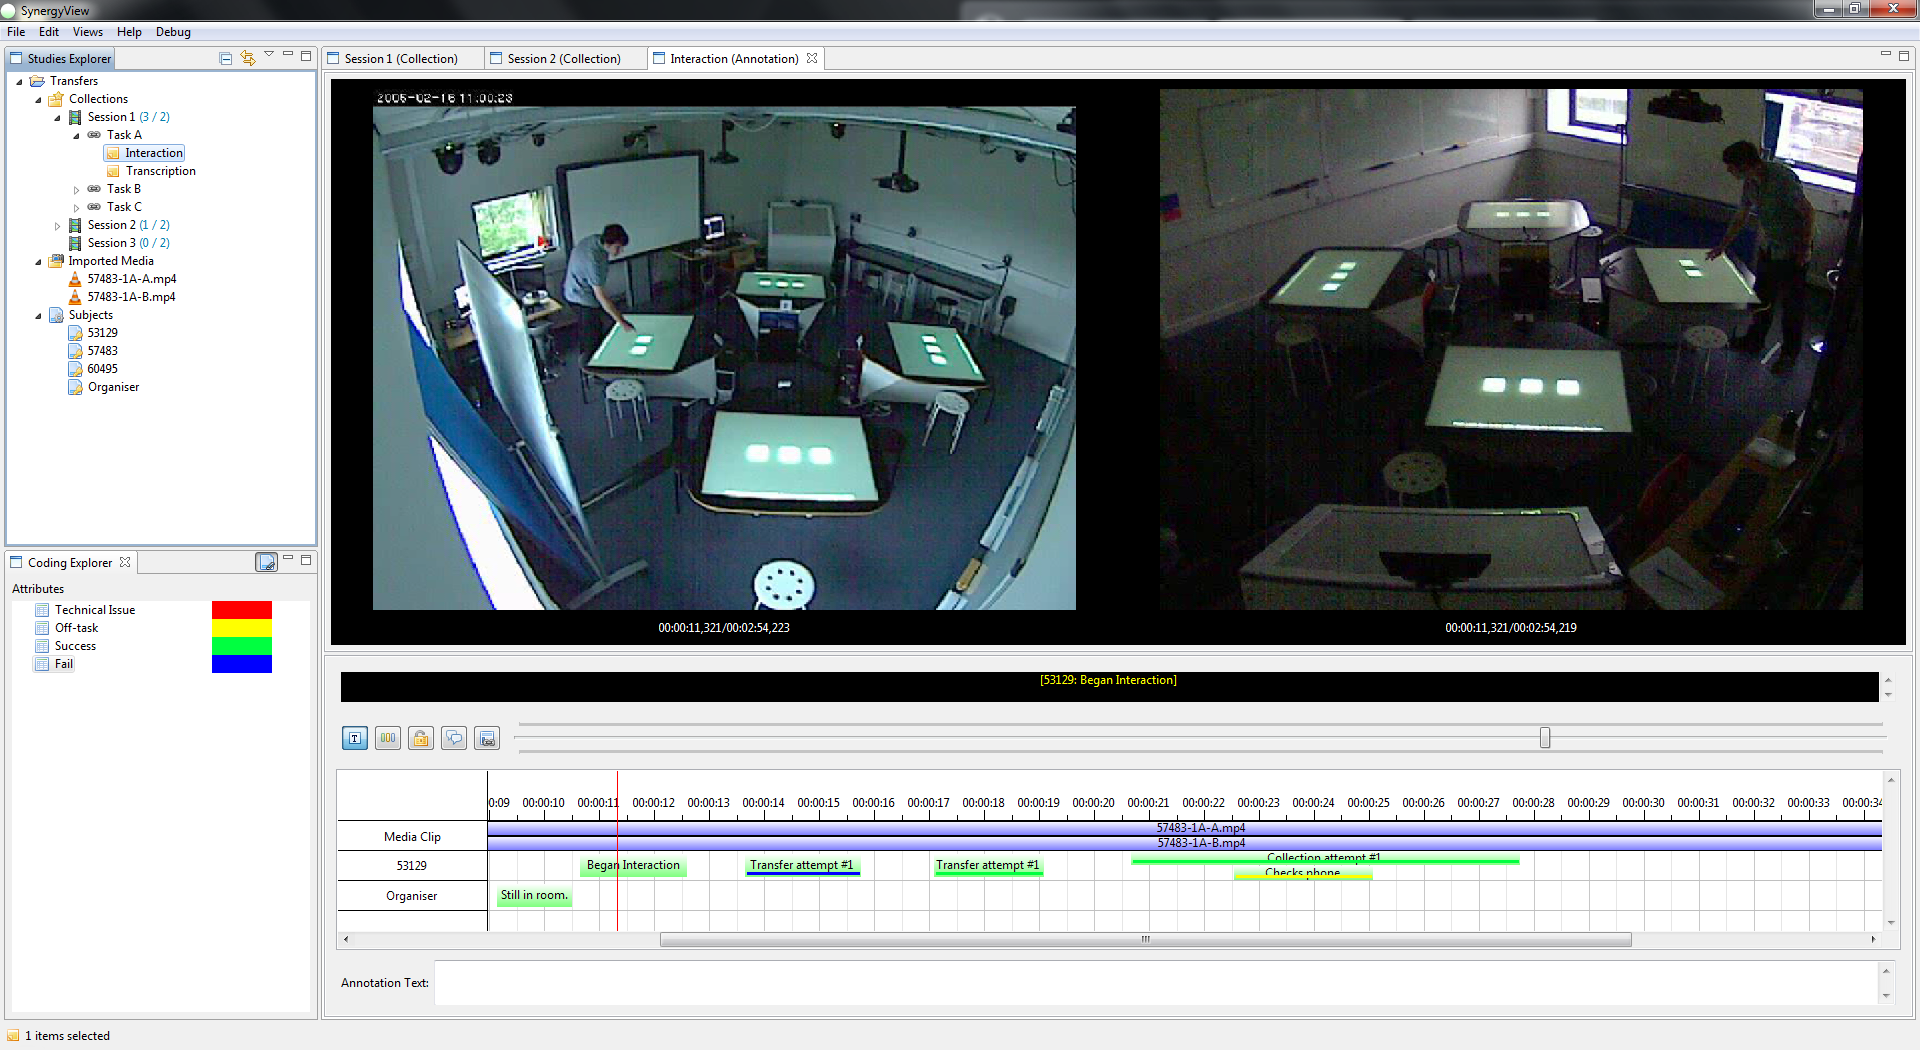
Task: Open the Views menu
Action: point(87,32)
